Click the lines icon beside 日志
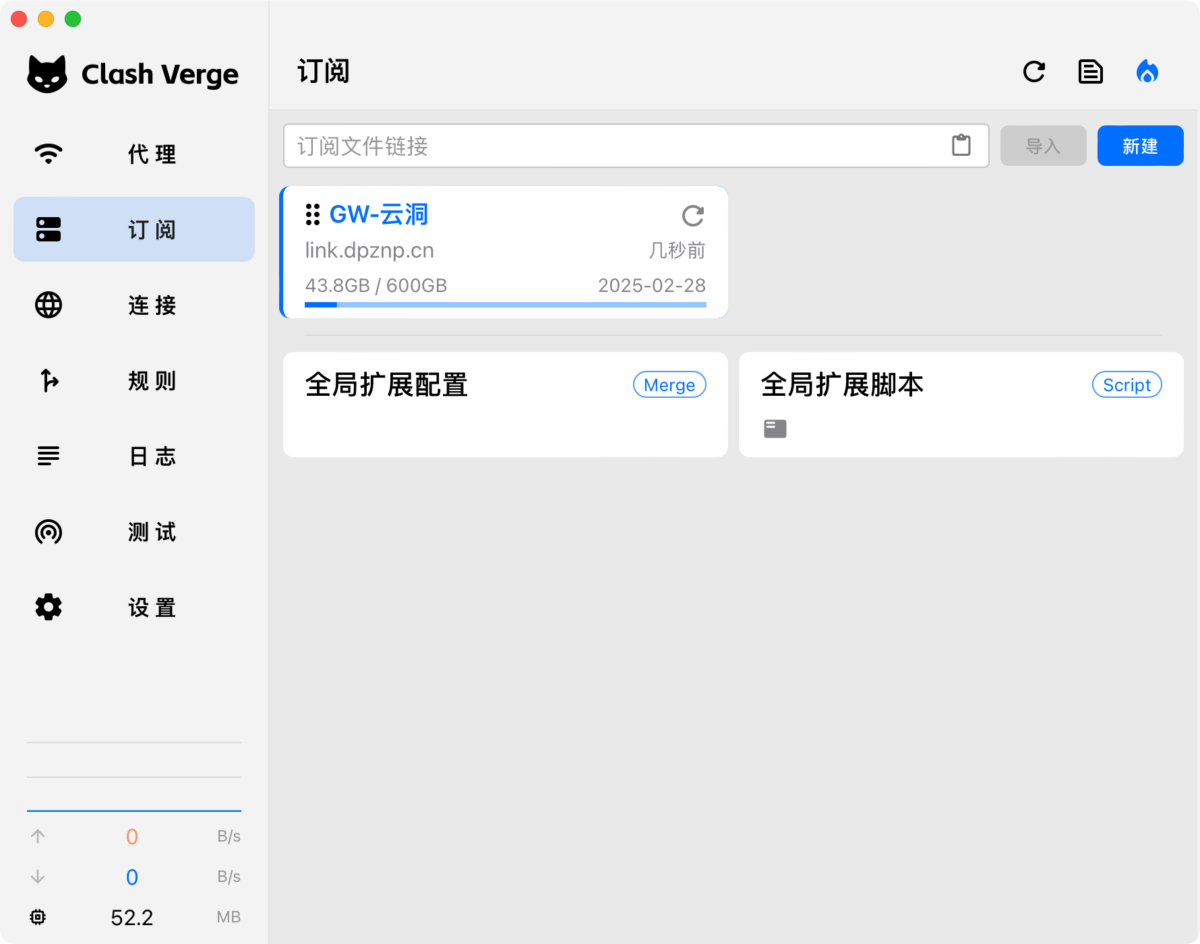 coord(48,456)
